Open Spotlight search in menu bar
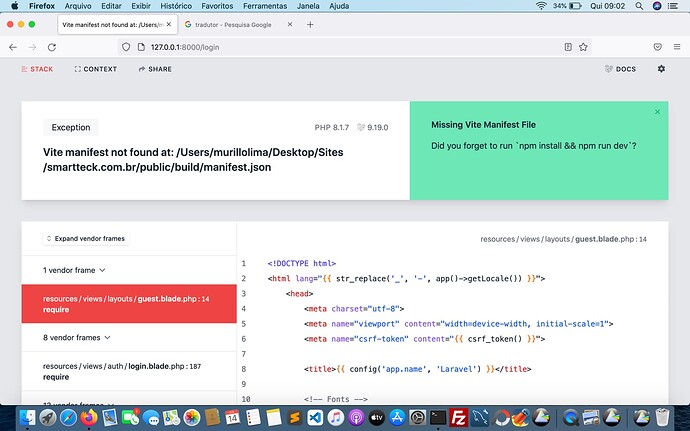The height and width of the screenshot is (431, 690). click(639, 6)
